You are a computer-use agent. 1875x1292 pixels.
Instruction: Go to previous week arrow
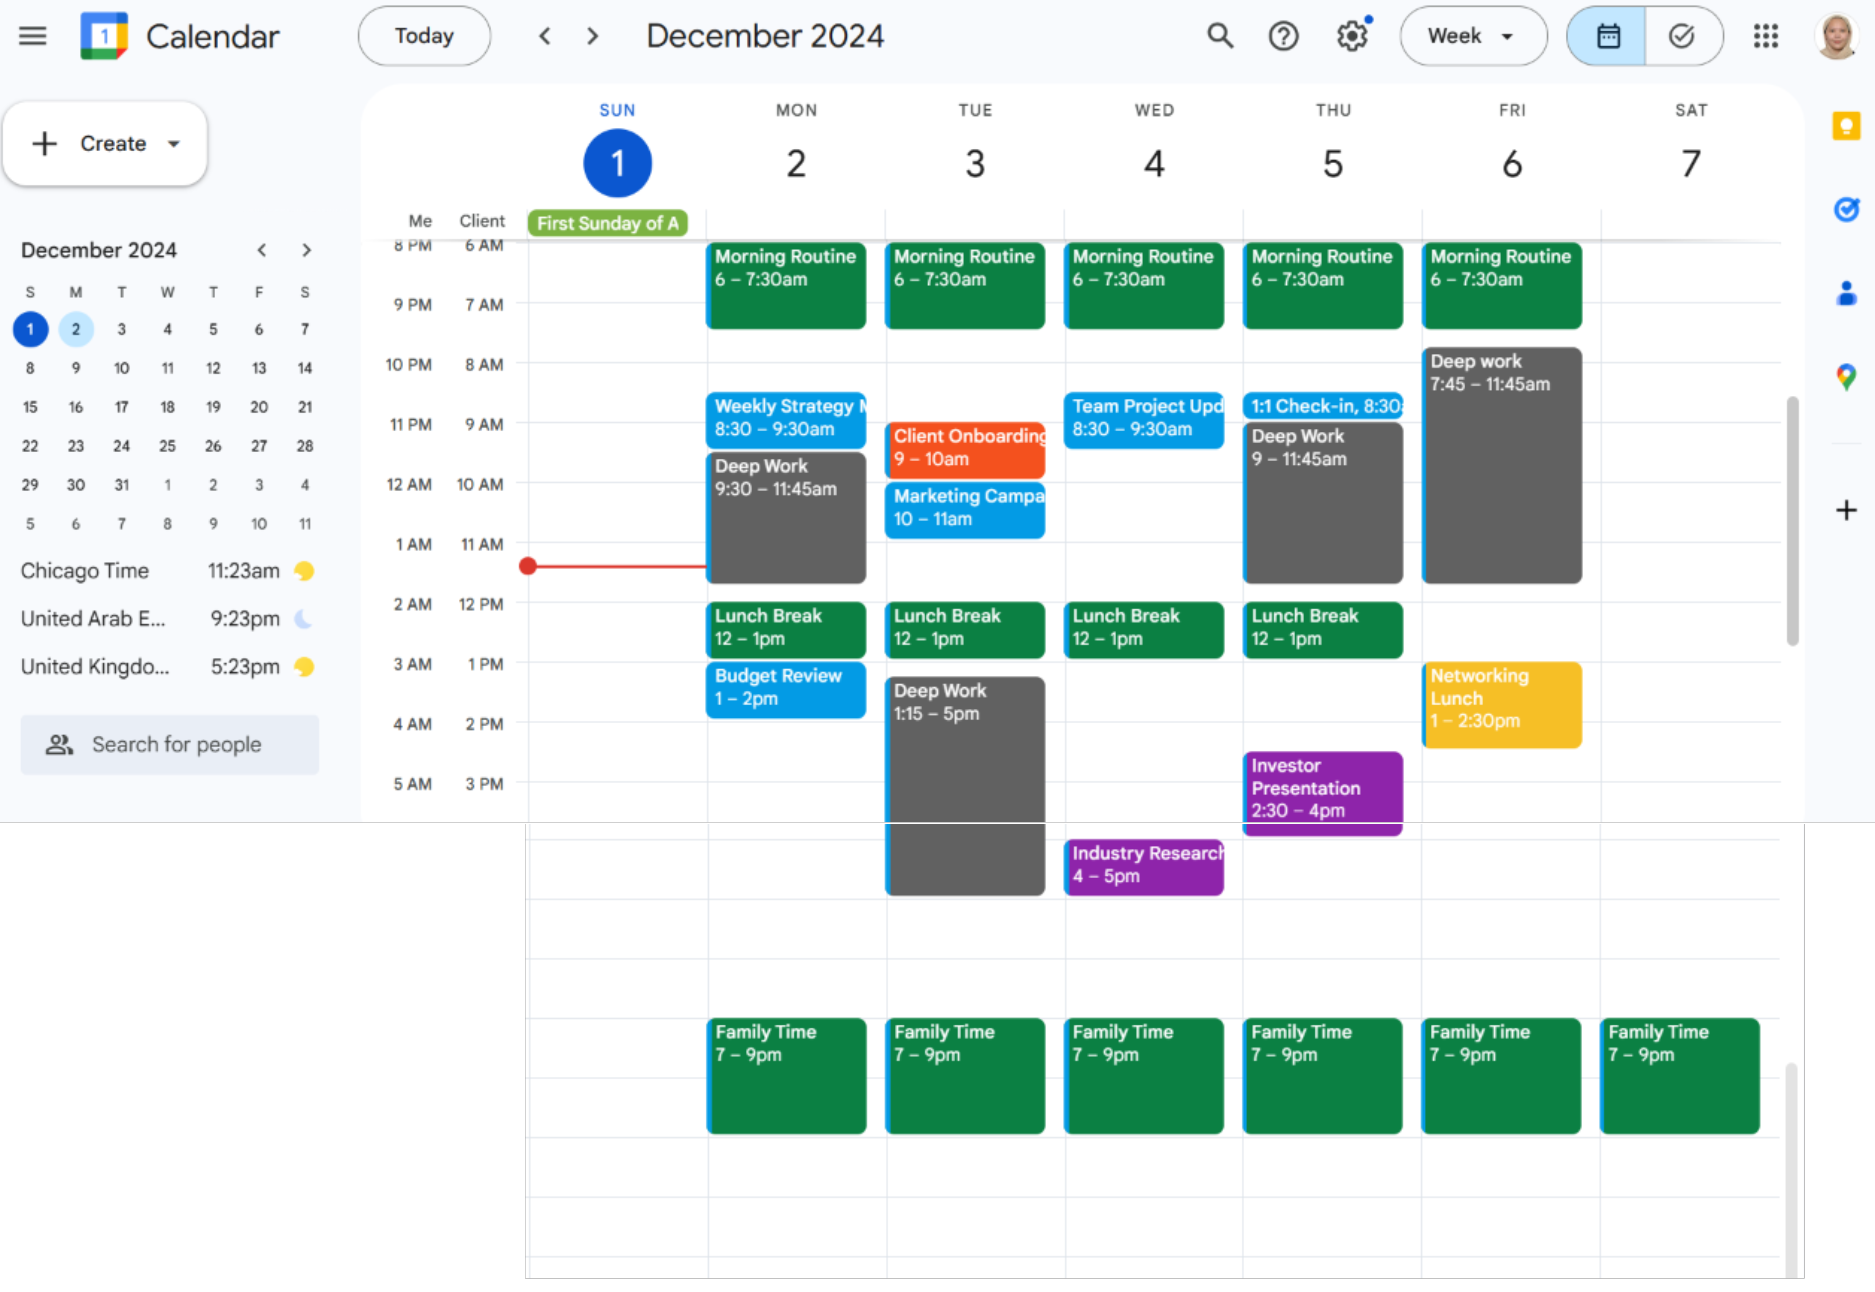click(x=545, y=36)
